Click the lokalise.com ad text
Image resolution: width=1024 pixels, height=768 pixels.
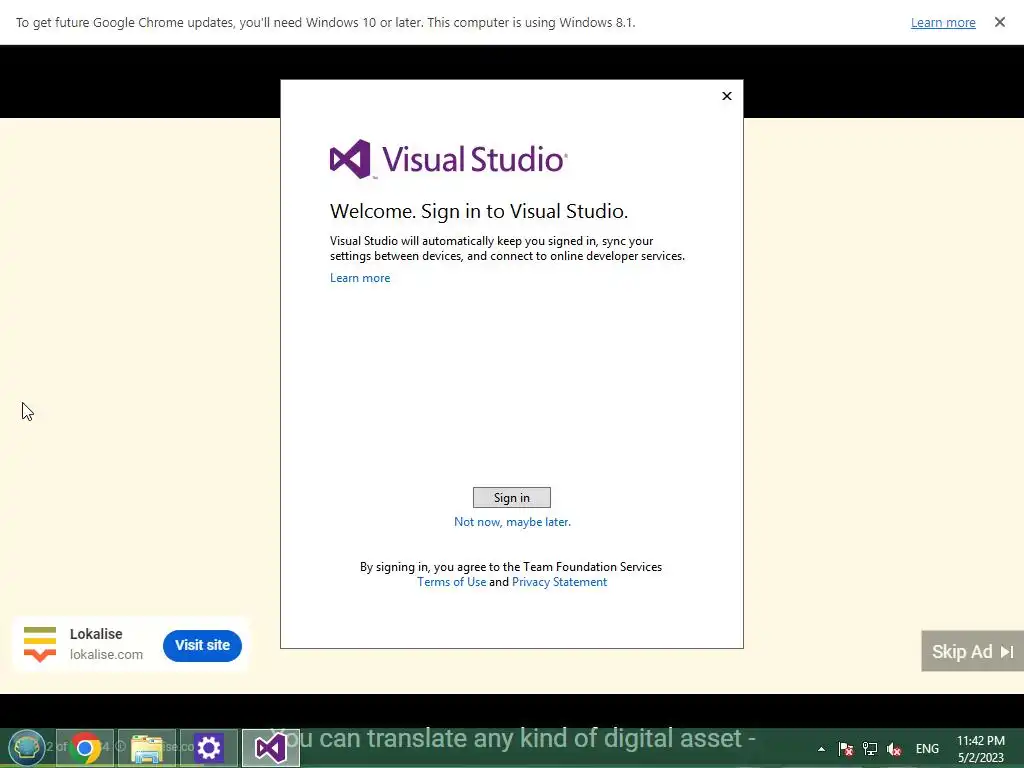(x=106, y=654)
